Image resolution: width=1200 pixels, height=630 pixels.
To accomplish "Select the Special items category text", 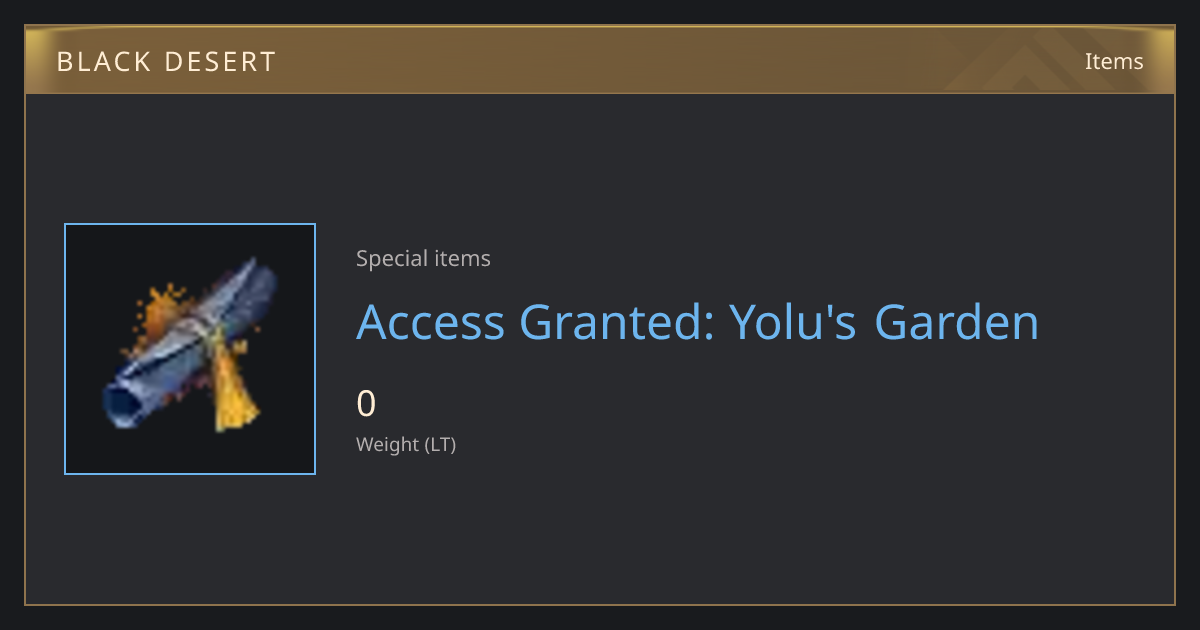I will point(423,259).
